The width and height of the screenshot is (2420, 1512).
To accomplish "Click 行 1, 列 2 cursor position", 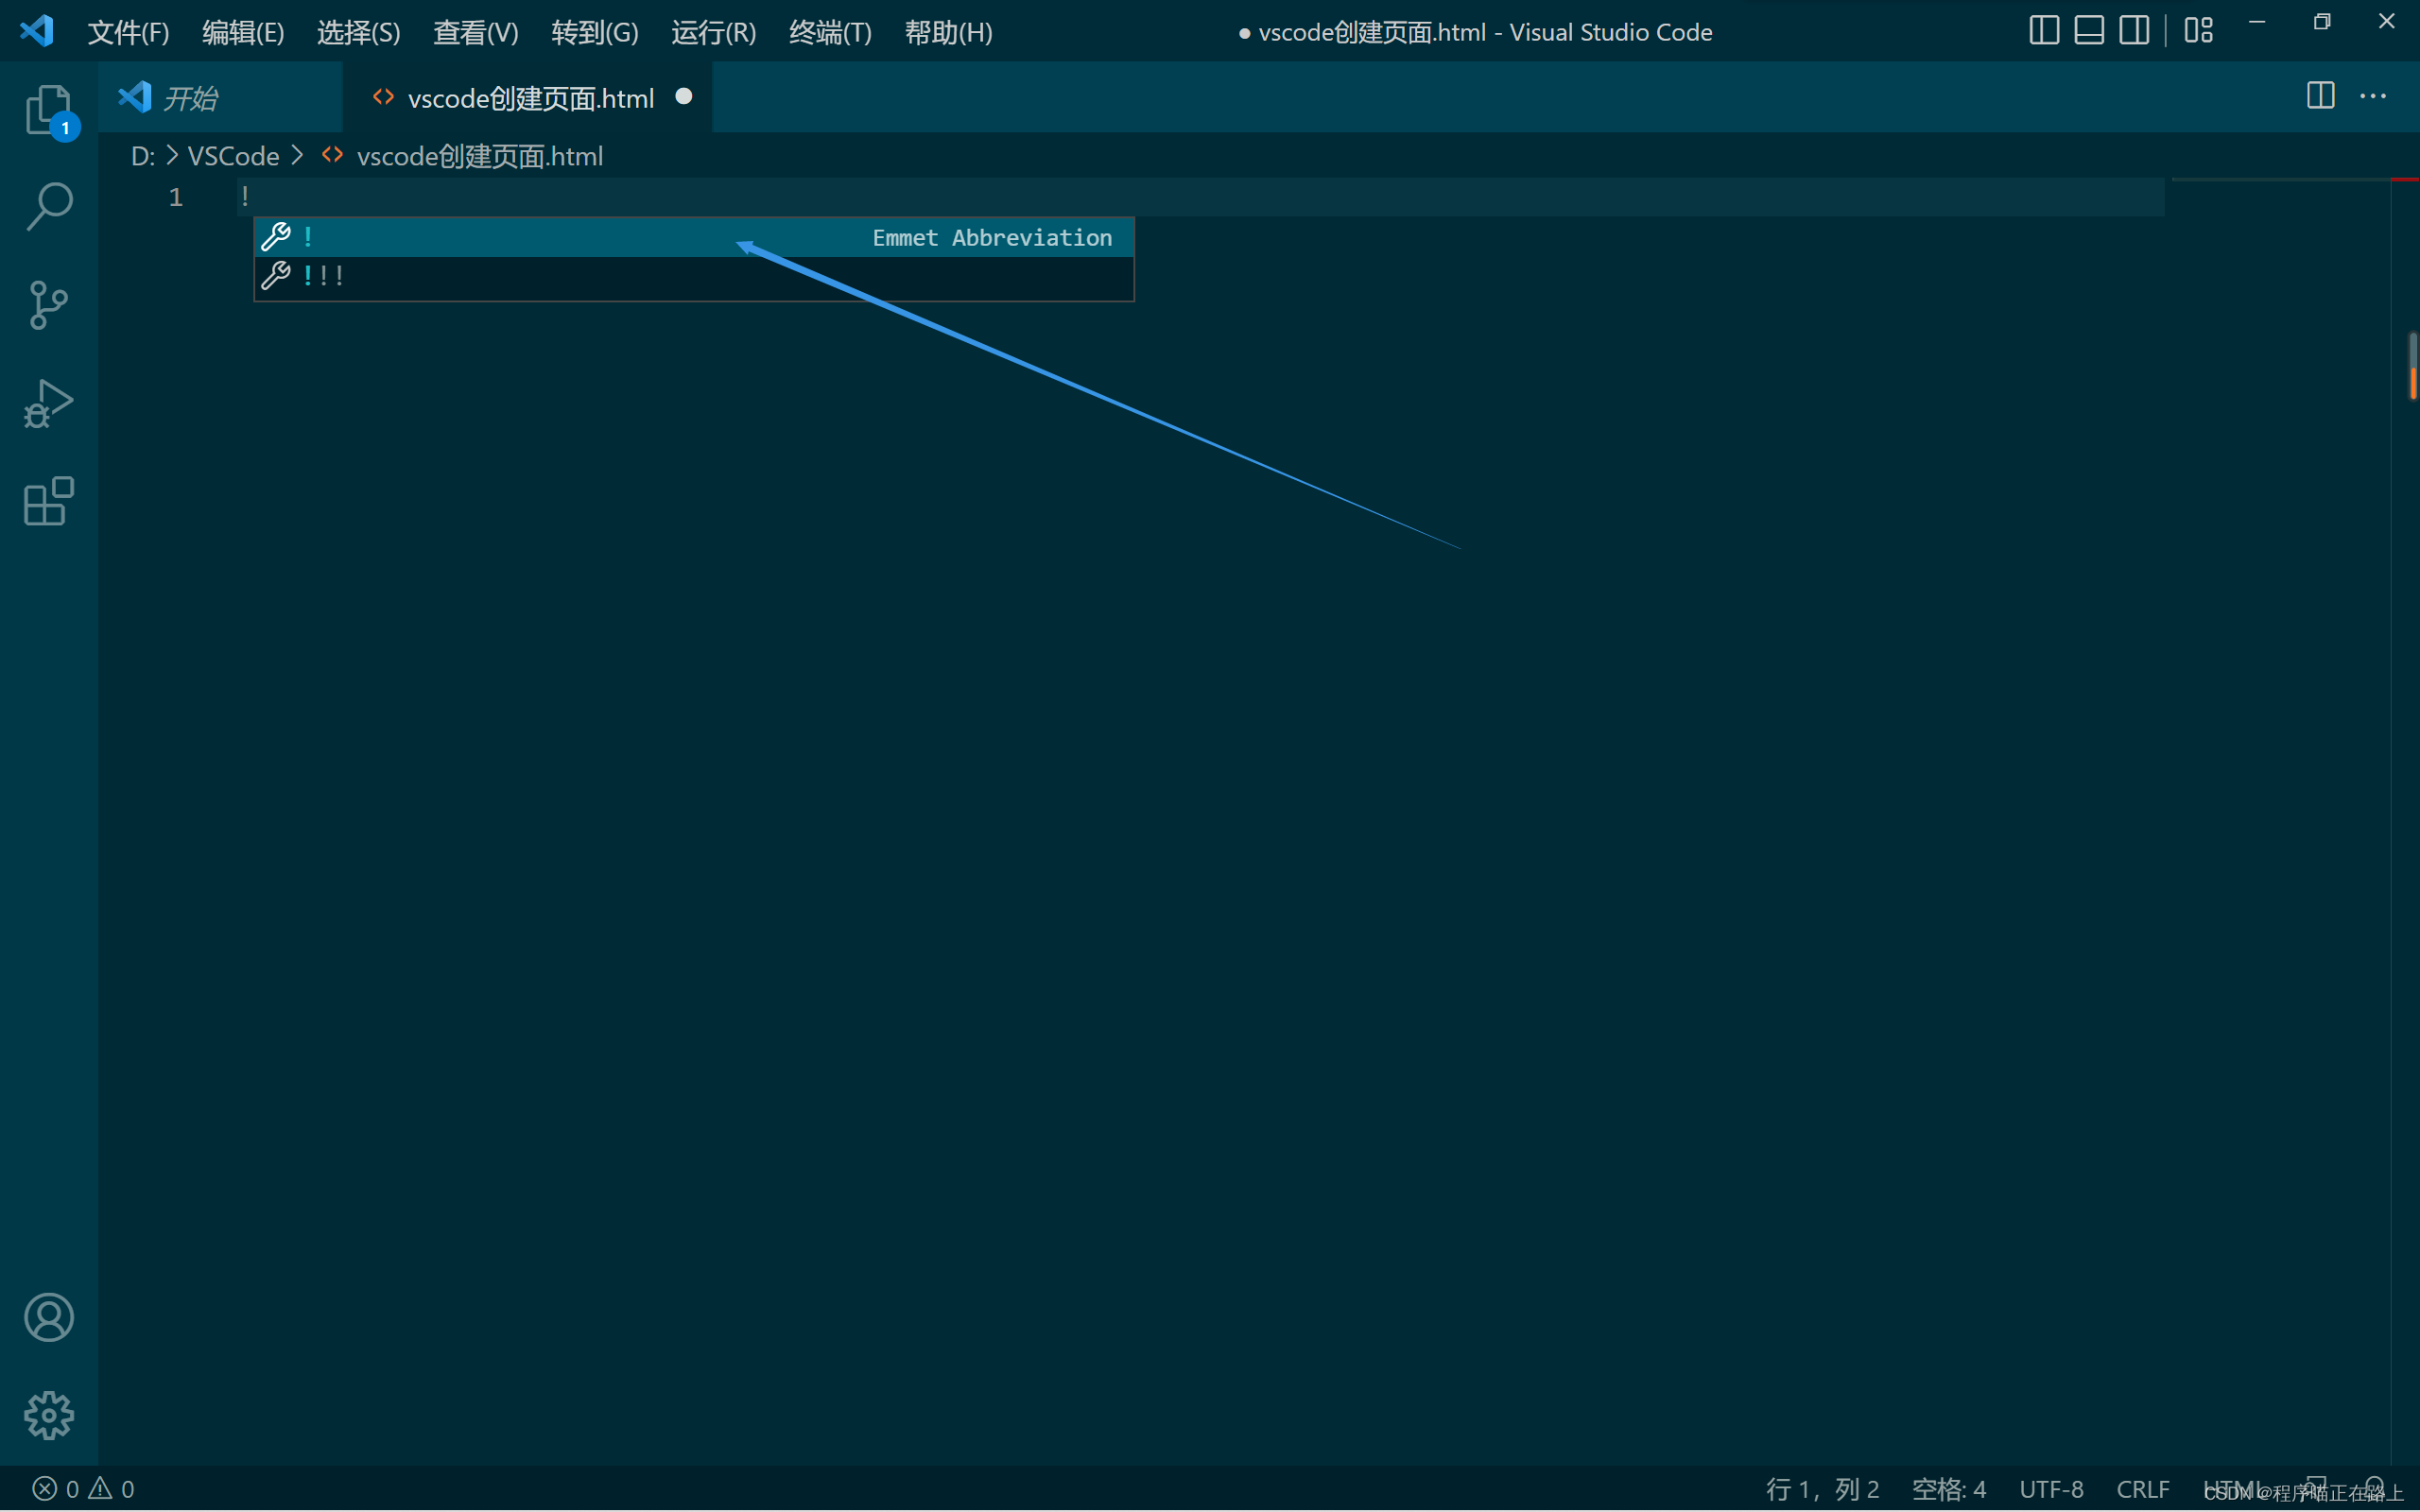I will [x=1822, y=1488].
